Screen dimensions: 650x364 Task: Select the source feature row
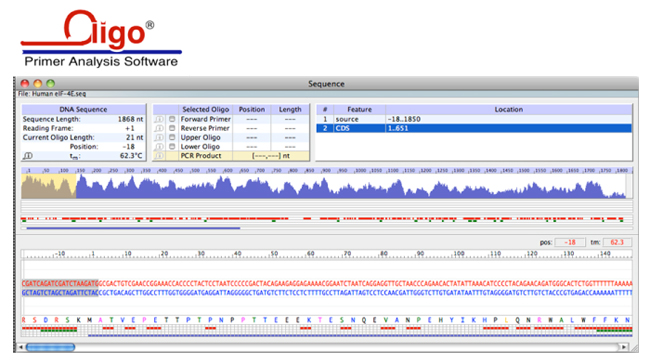(474, 119)
